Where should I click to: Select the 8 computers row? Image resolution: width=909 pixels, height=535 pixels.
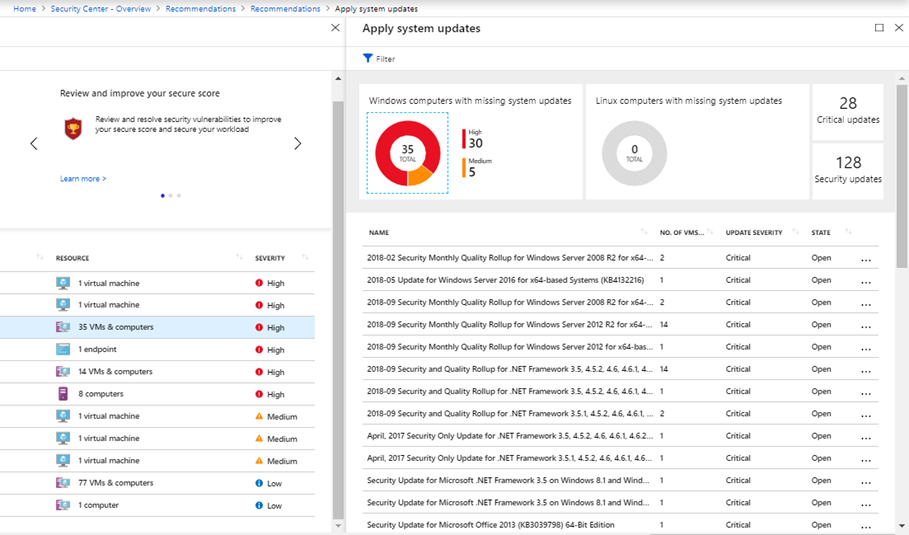tap(157, 394)
